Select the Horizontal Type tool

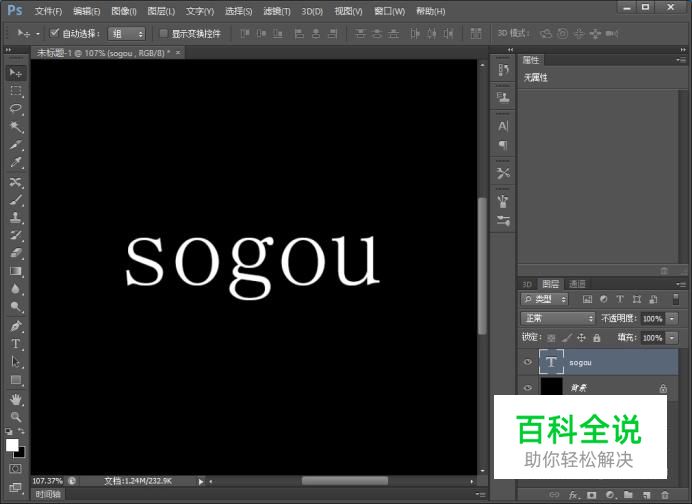(x=15, y=344)
